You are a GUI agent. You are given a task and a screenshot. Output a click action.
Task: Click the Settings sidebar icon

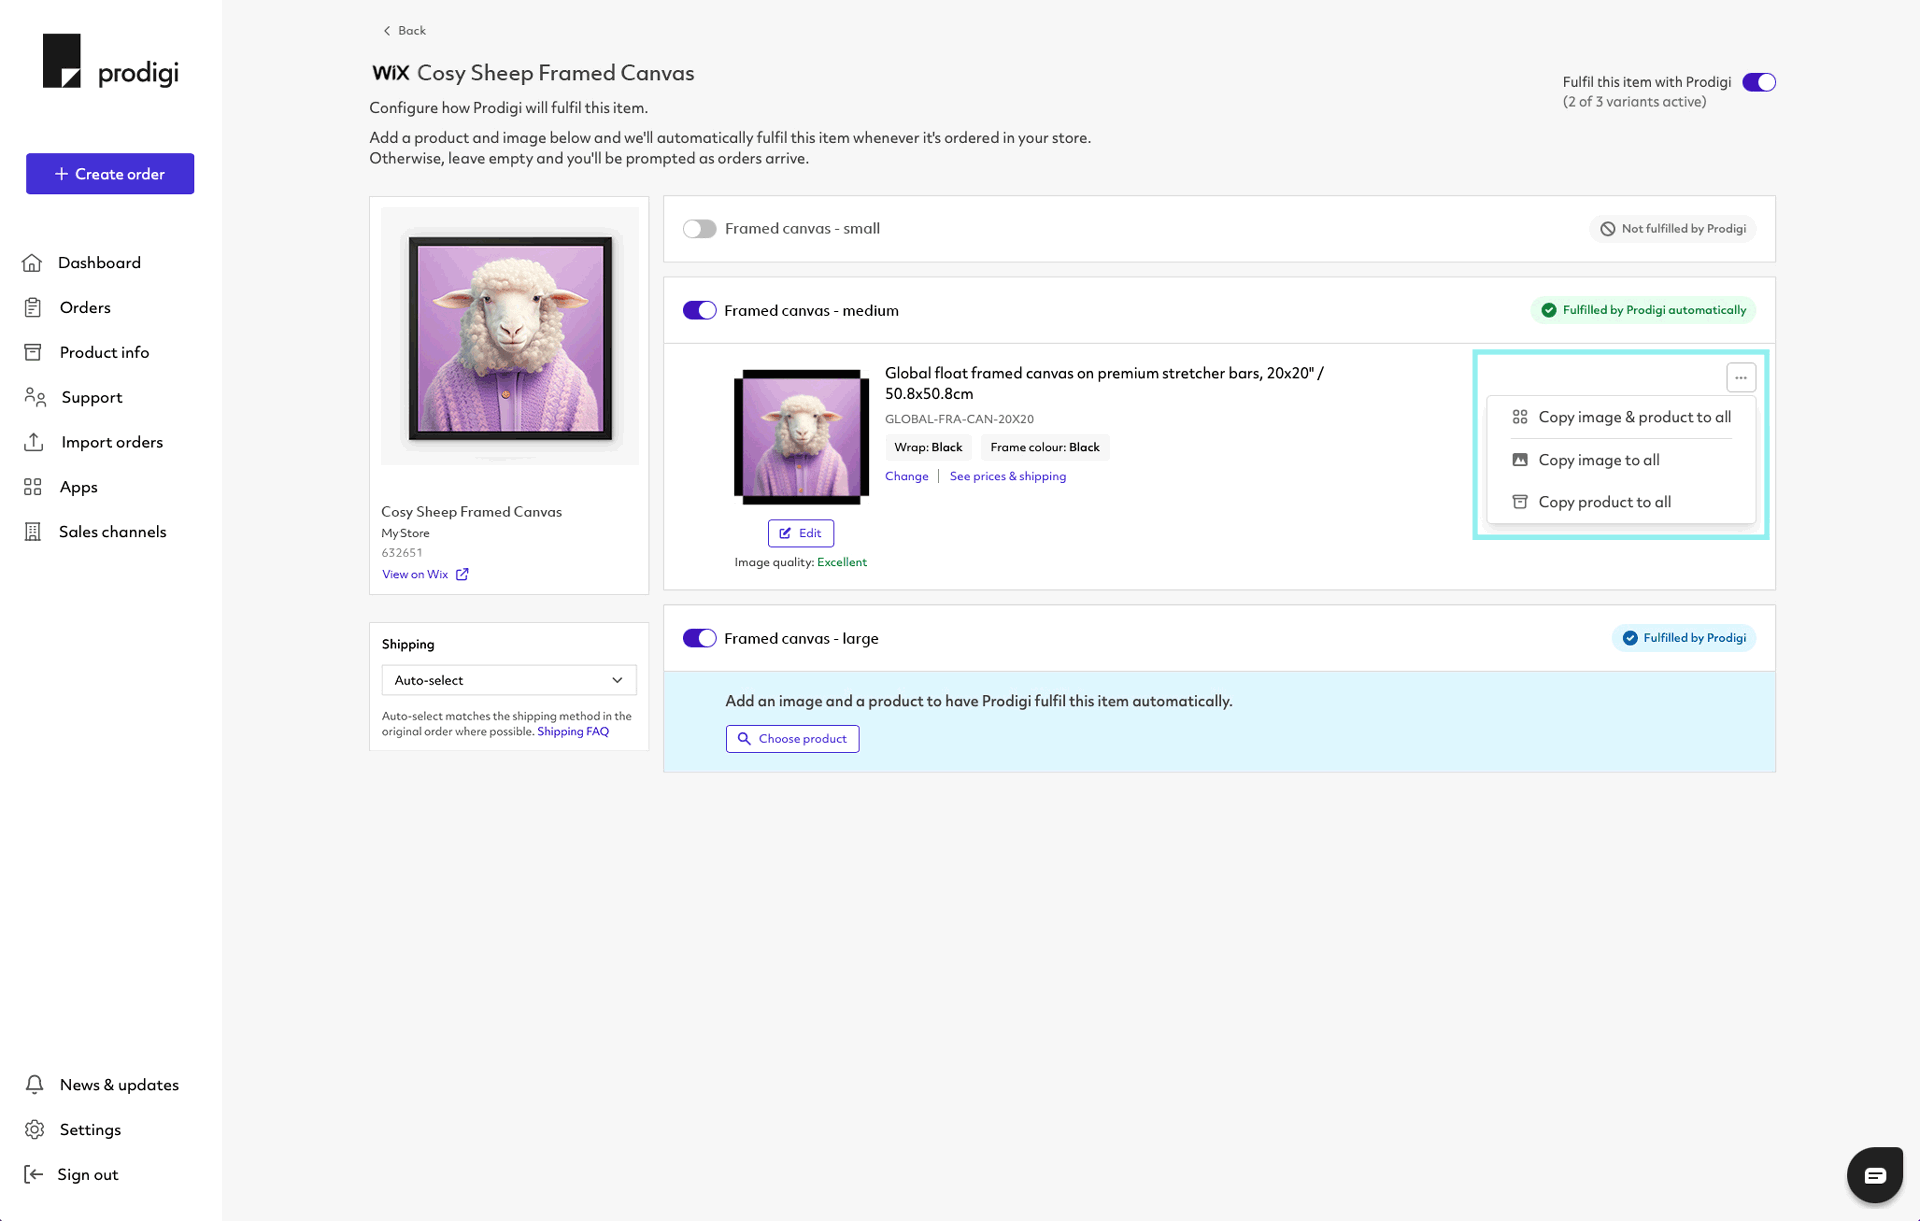[x=35, y=1130]
